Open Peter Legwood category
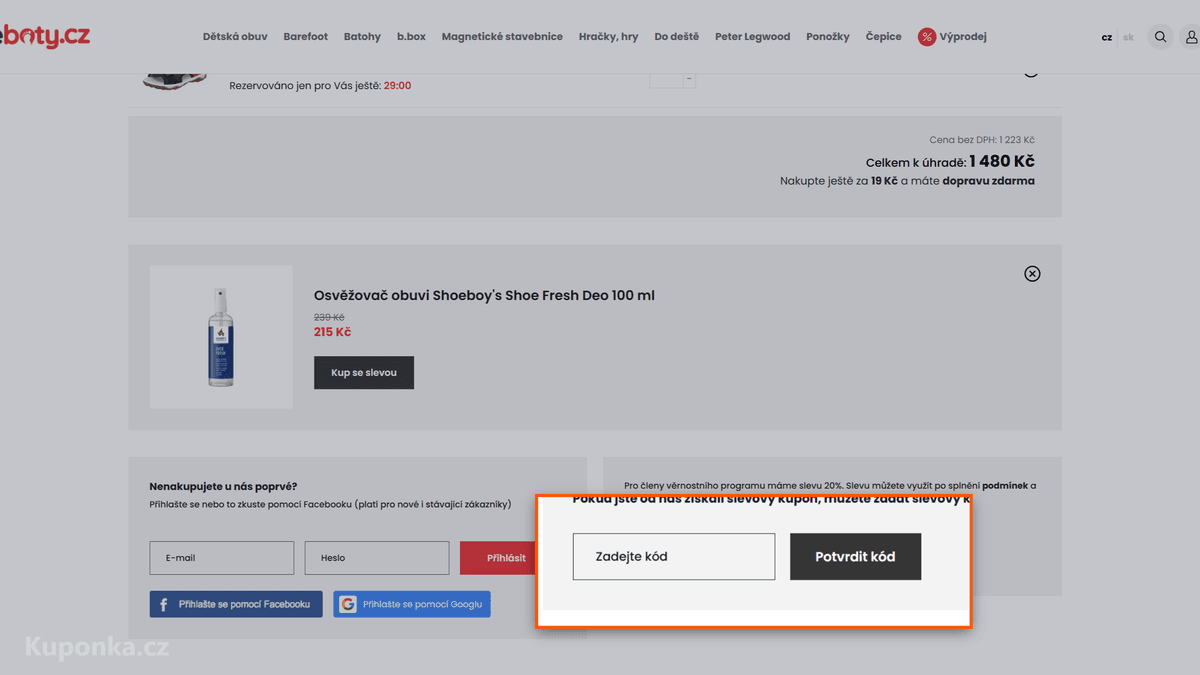The width and height of the screenshot is (1200, 675). pos(752,37)
